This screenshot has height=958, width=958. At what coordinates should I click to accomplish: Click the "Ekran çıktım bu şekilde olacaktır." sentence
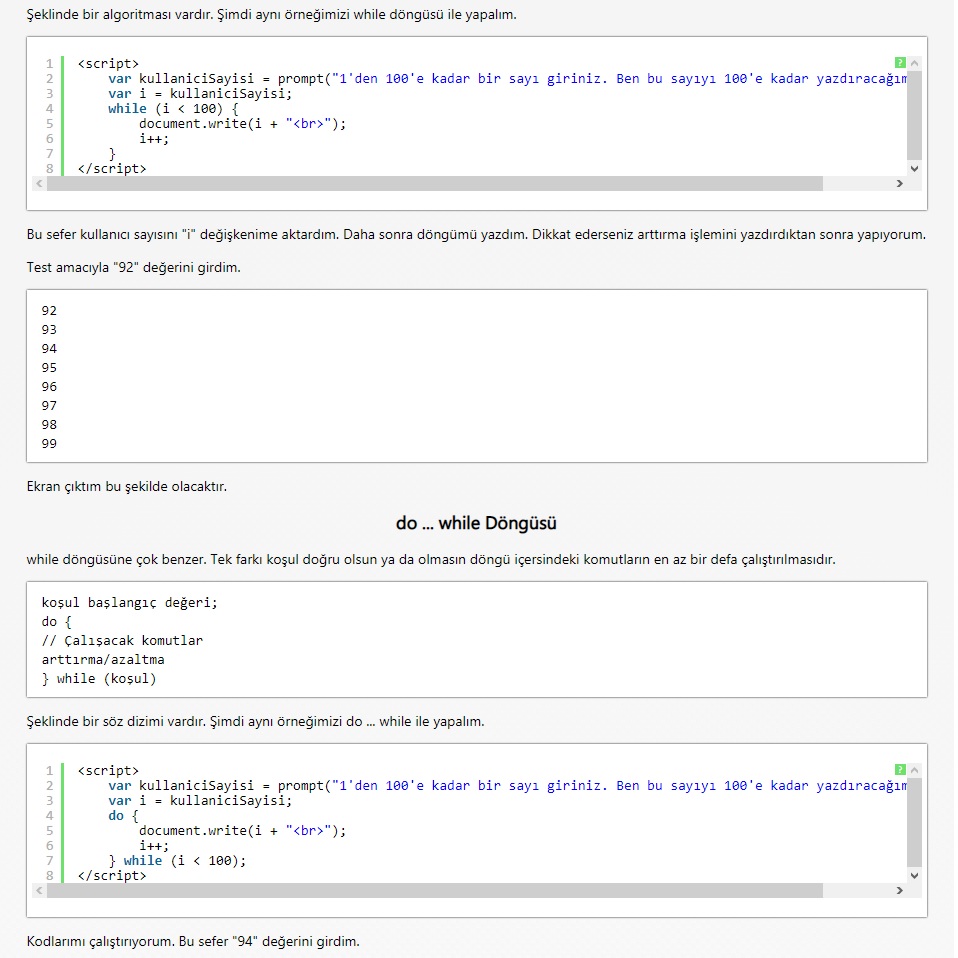tap(126, 487)
